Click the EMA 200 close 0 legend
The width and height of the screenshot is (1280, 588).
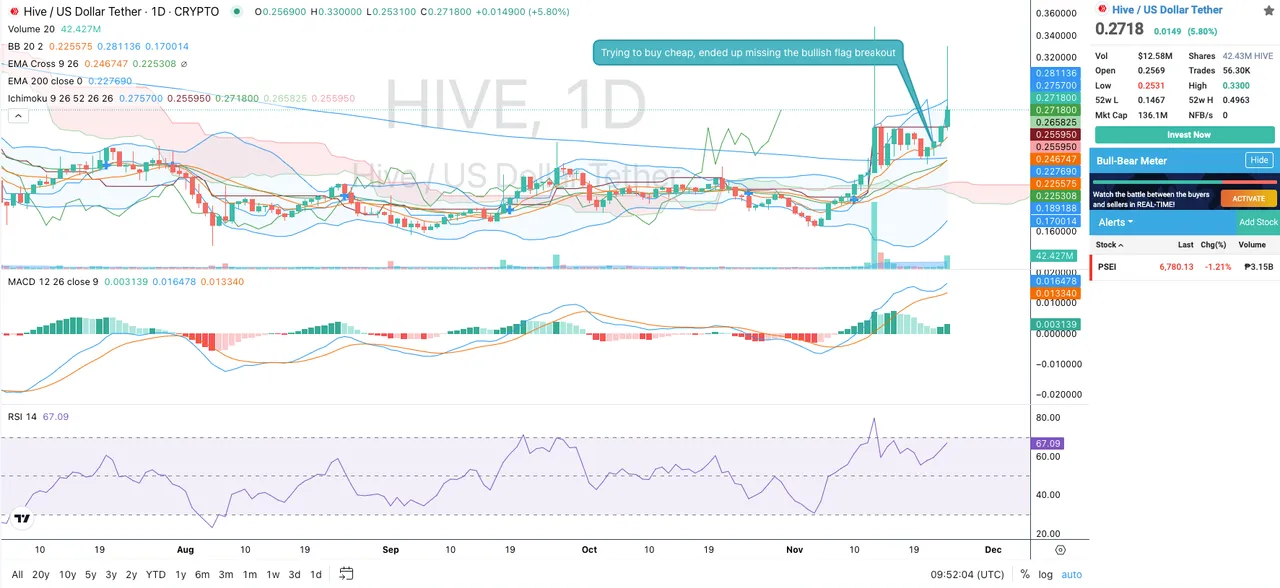click(45, 81)
